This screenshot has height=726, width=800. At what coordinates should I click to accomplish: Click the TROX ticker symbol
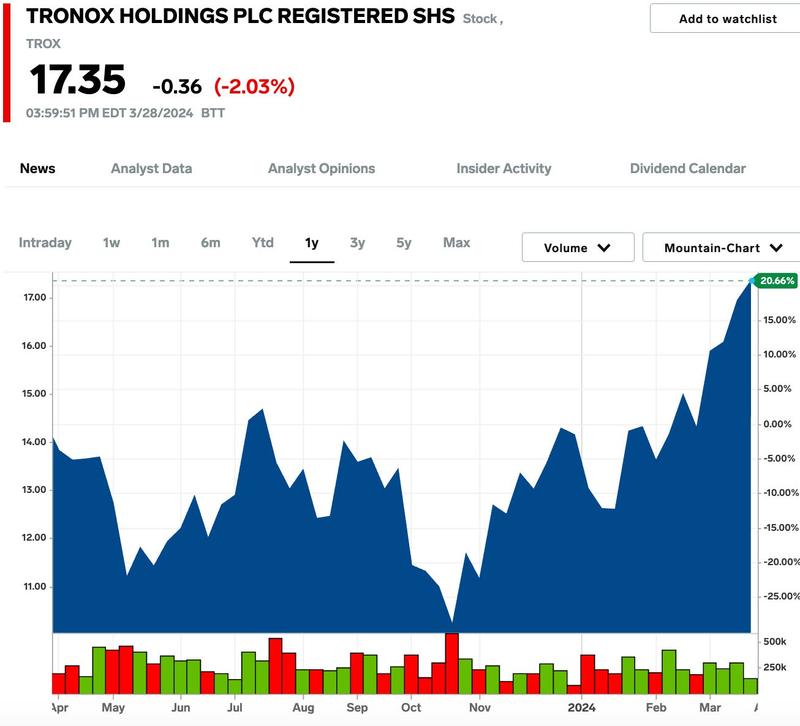[x=43, y=44]
